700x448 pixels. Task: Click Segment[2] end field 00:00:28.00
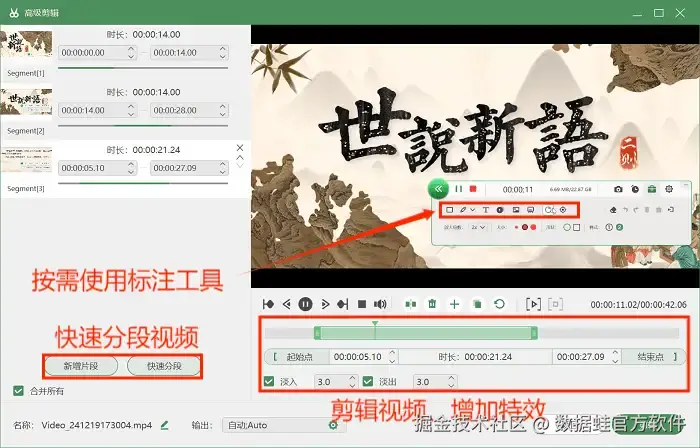click(x=189, y=110)
